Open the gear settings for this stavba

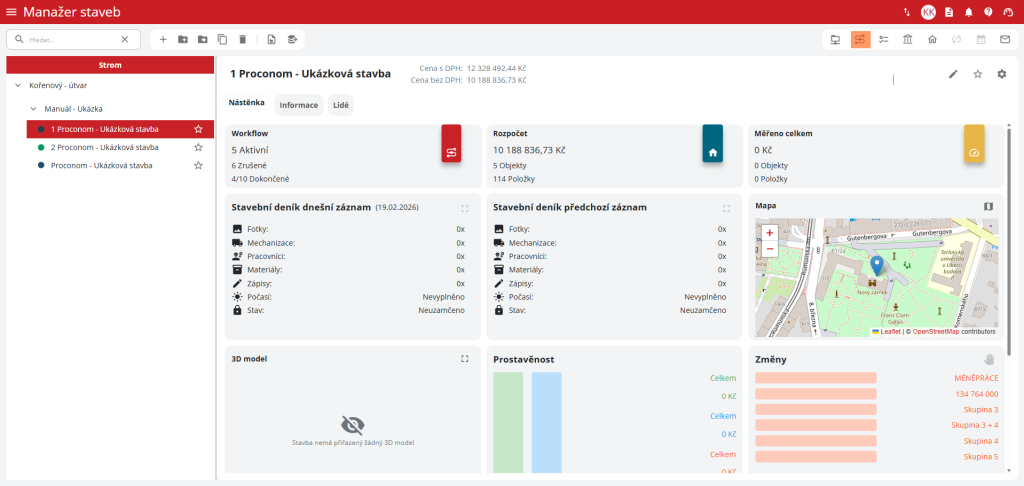(x=1001, y=74)
